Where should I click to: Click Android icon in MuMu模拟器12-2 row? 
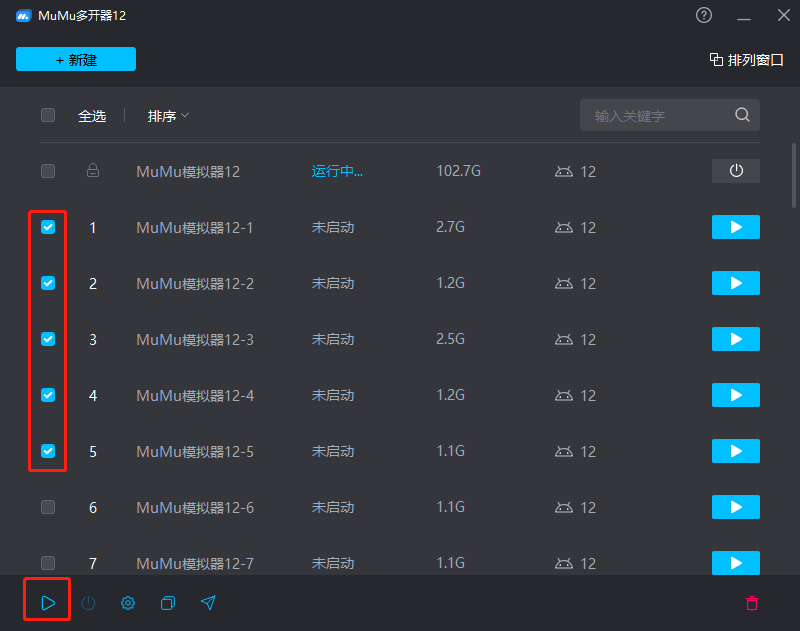[564, 284]
